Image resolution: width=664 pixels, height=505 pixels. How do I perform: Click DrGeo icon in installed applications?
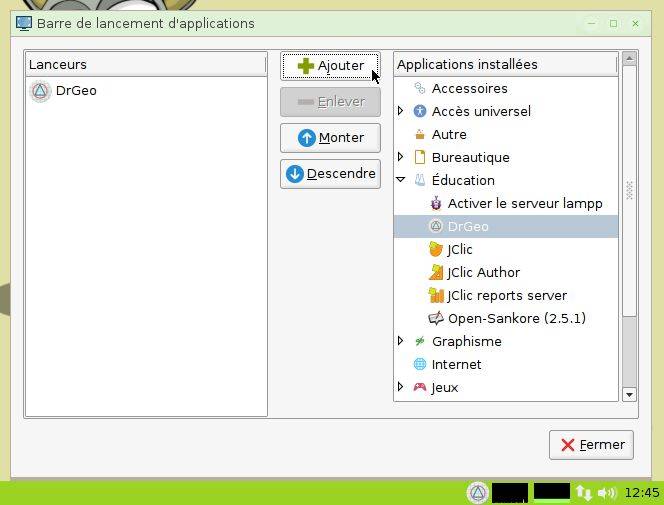[436, 226]
